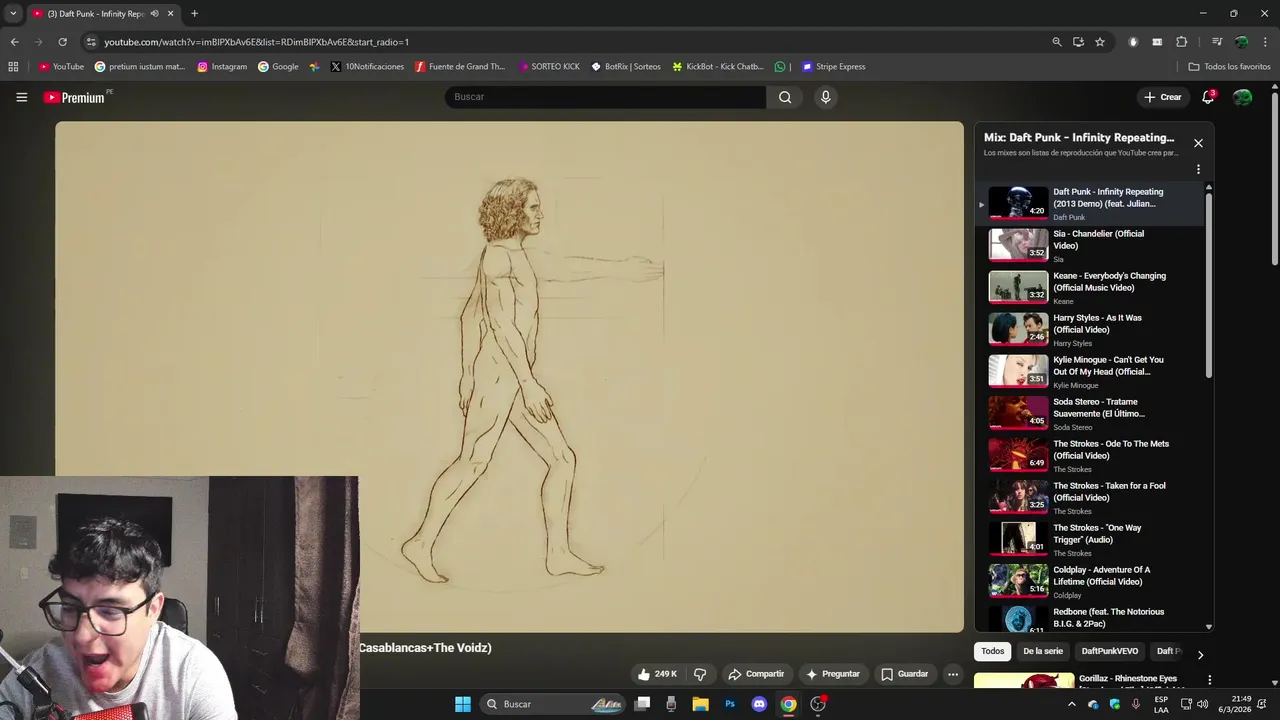This screenshot has width=1280, height=720.
Task: Open tab search dropdown arrow
Action: tap(13, 14)
